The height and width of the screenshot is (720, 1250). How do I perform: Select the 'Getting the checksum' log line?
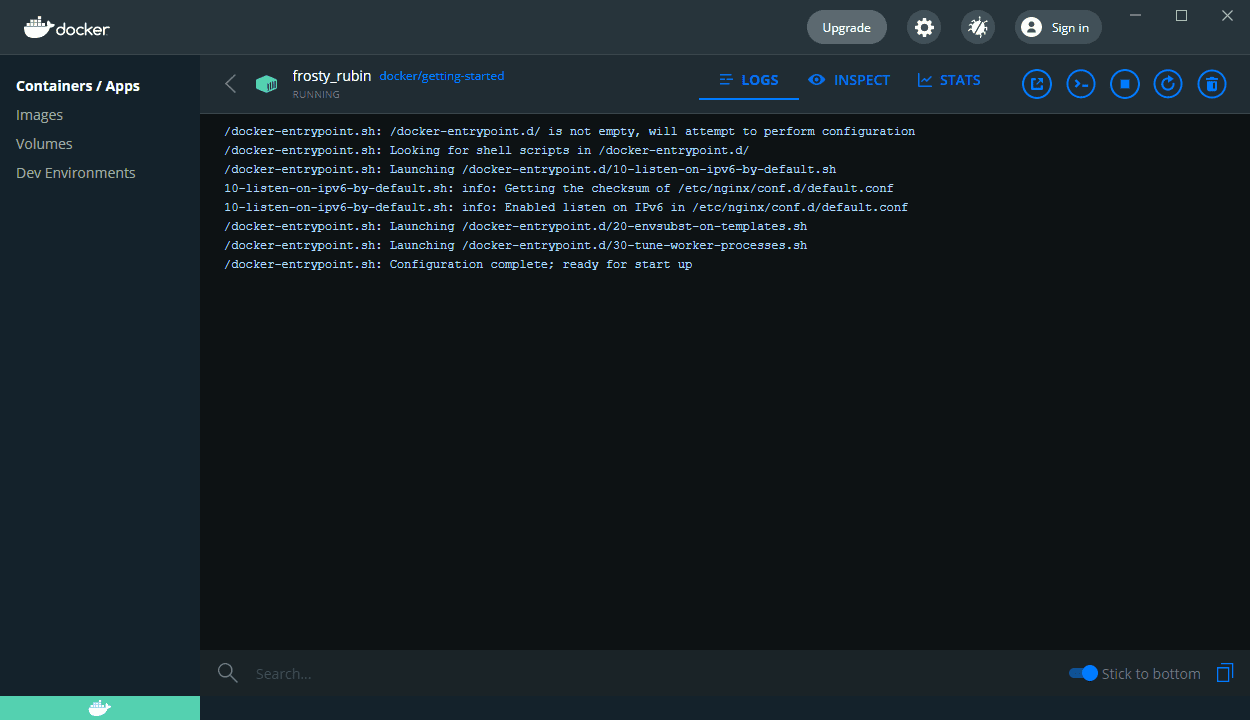point(559,189)
